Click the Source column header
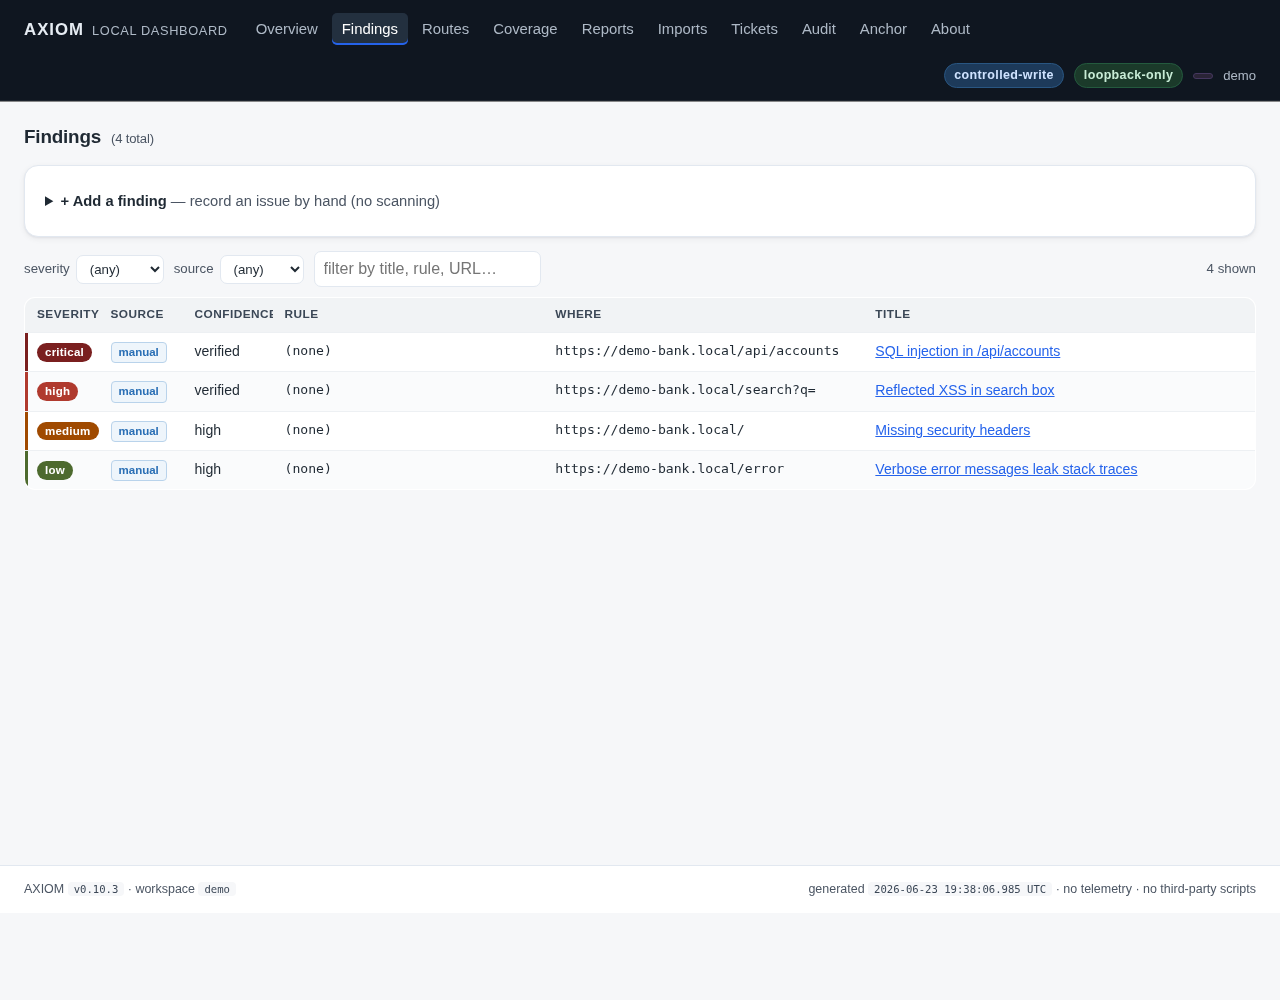Viewport: 1280px width, 1000px height. pyautogui.click(x=137, y=314)
